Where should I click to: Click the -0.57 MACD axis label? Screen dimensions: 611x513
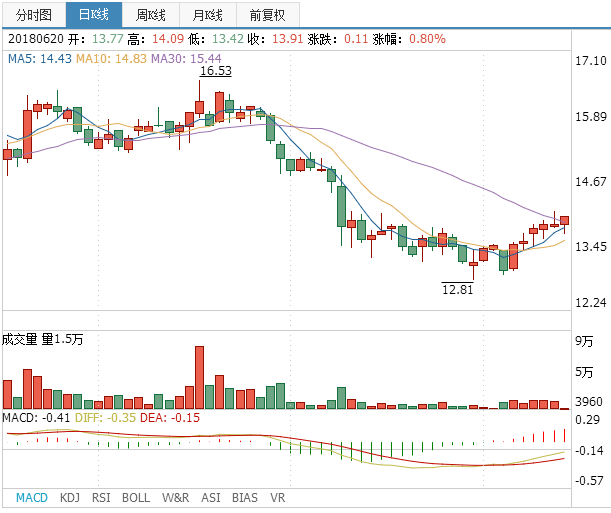point(589,480)
